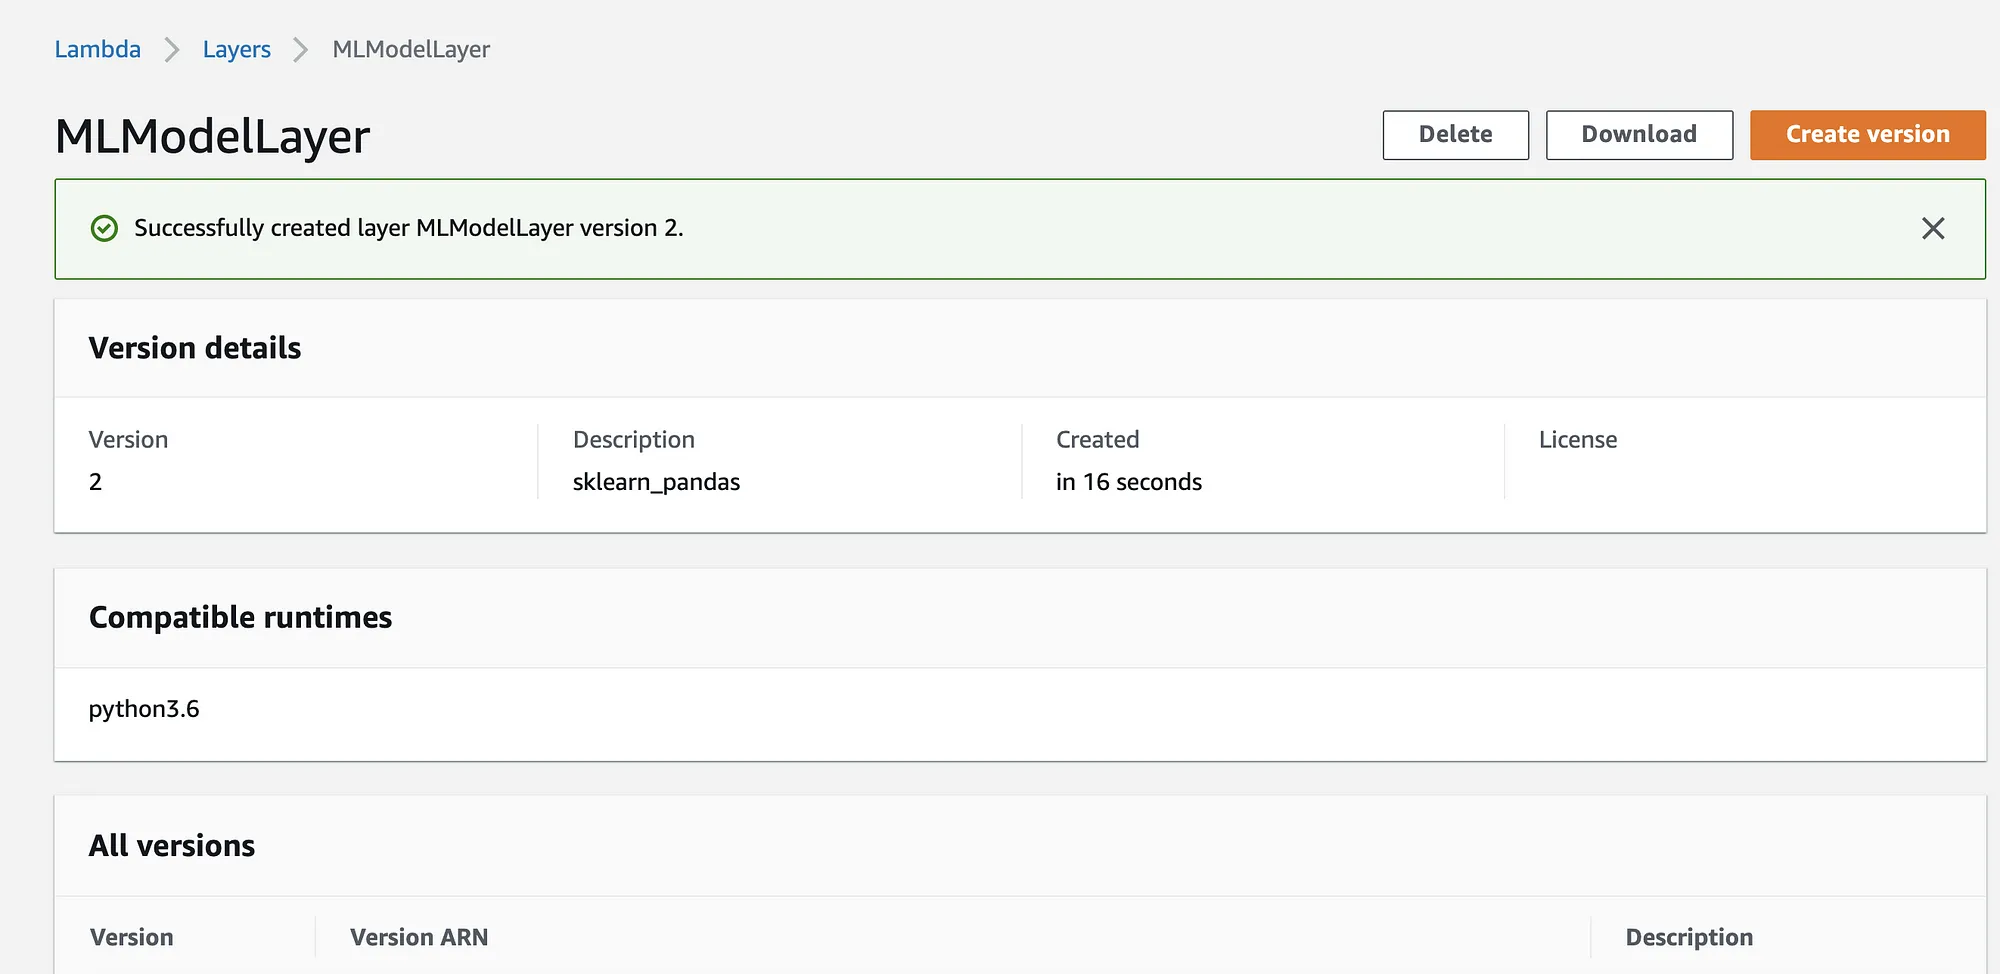Click the Description label in Version details
The width and height of the screenshot is (2000, 974).
click(634, 440)
